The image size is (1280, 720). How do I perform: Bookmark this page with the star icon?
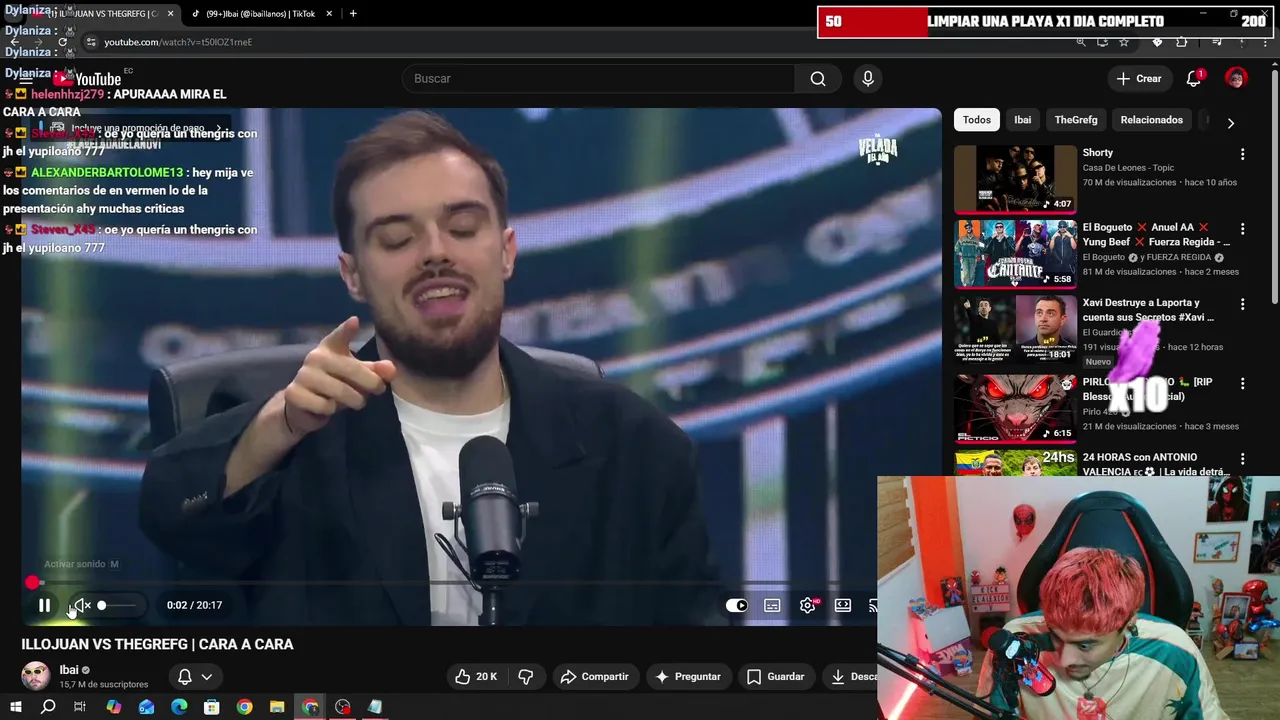click(1124, 42)
